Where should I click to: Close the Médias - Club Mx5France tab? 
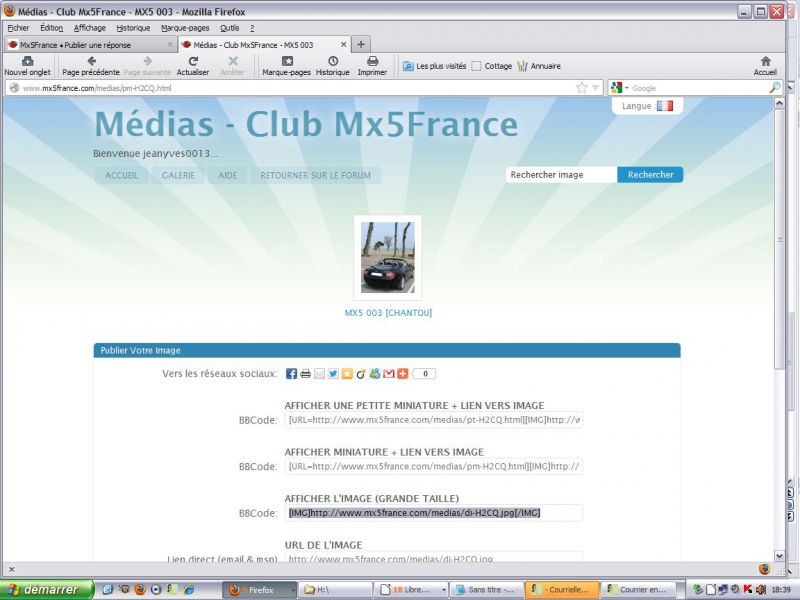tap(343, 45)
